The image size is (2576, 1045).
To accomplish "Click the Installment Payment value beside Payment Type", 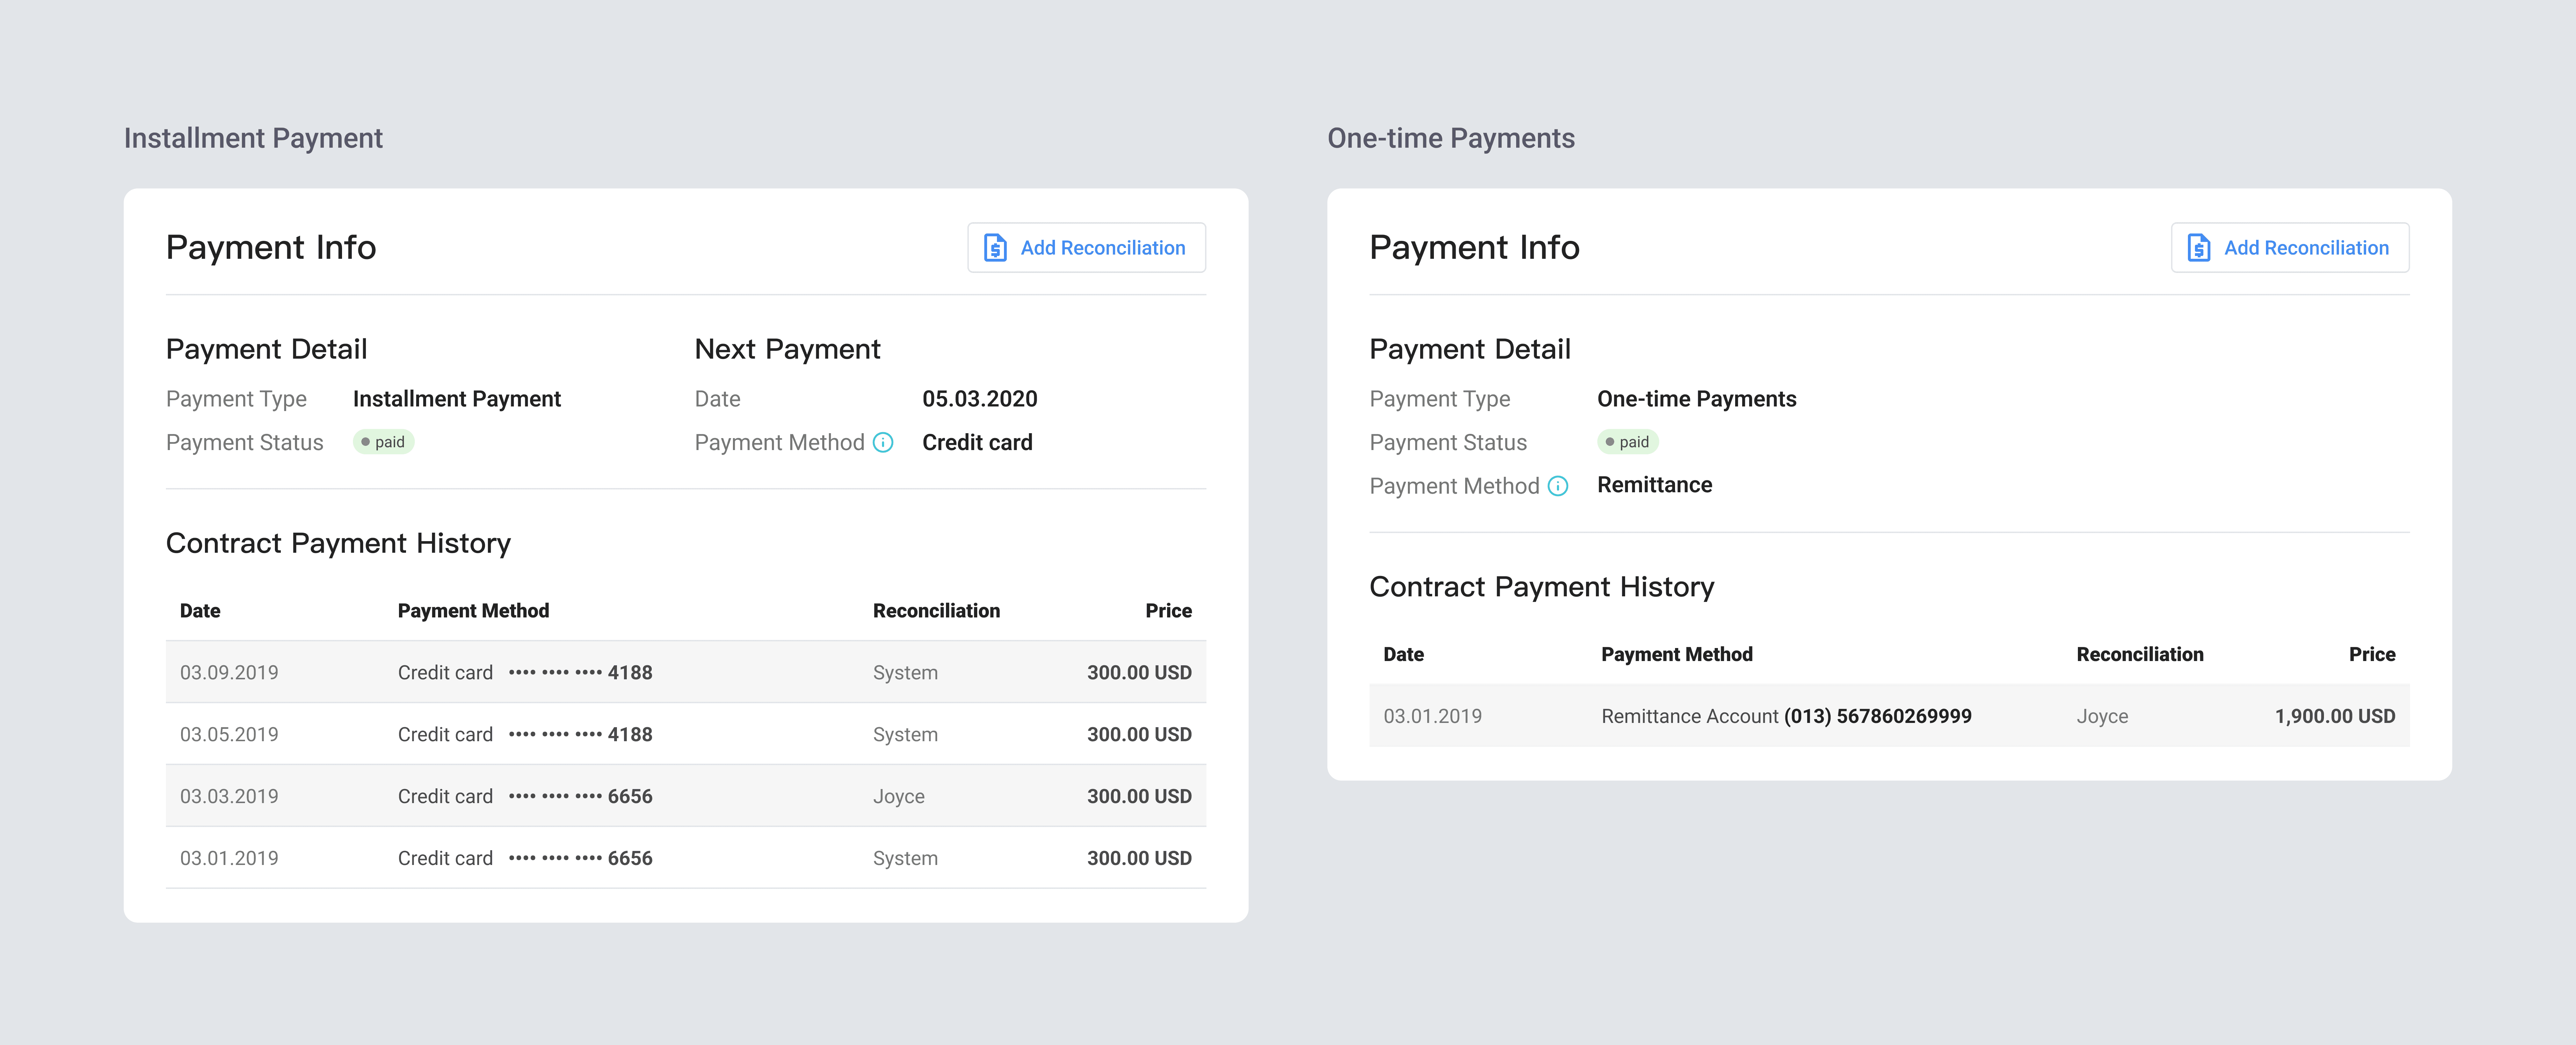I will [457, 399].
